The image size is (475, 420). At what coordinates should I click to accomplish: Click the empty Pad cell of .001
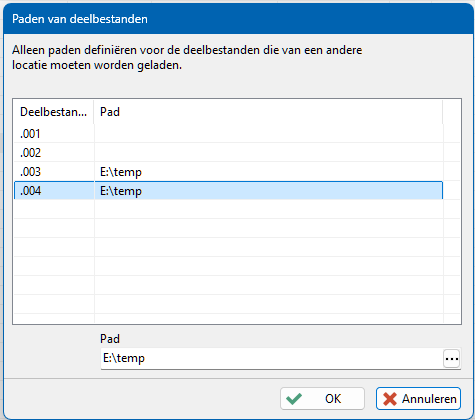coord(269,134)
